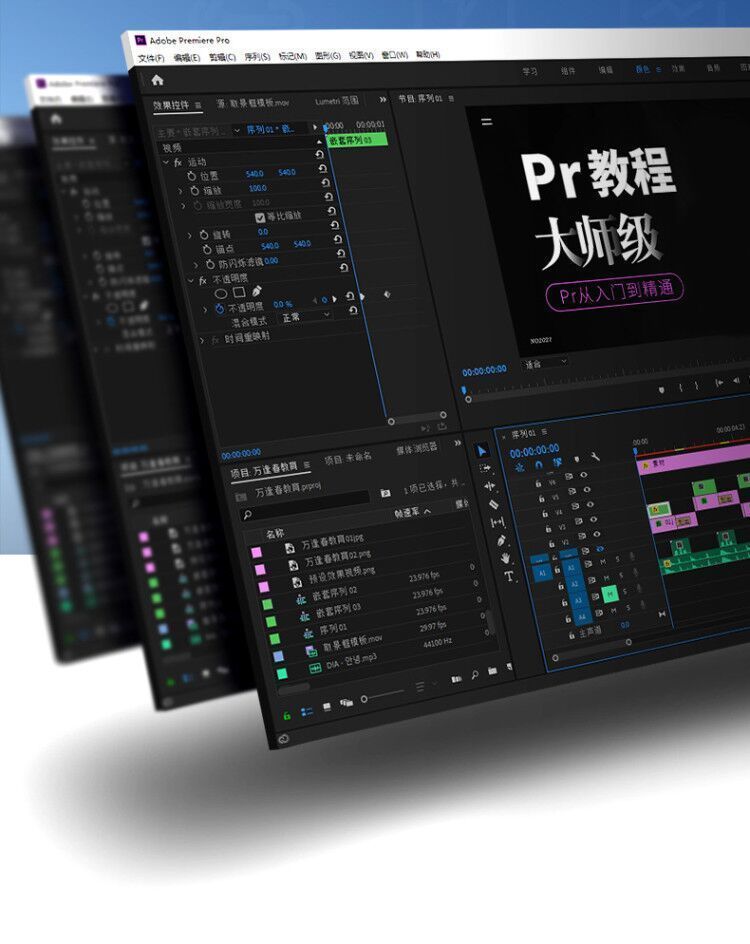Click the pink label swatch of 万逢春教育01.jpg
The width and height of the screenshot is (750, 944).
click(x=256, y=552)
